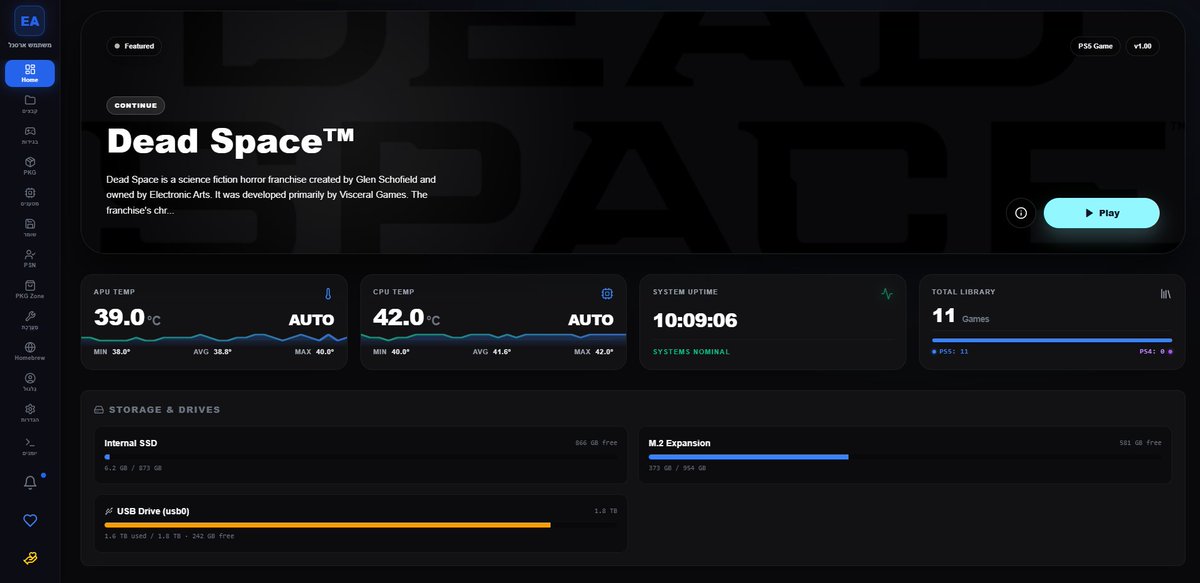Click the 866 GB free label
This screenshot has height=583, width=1200.
[596, 443]
